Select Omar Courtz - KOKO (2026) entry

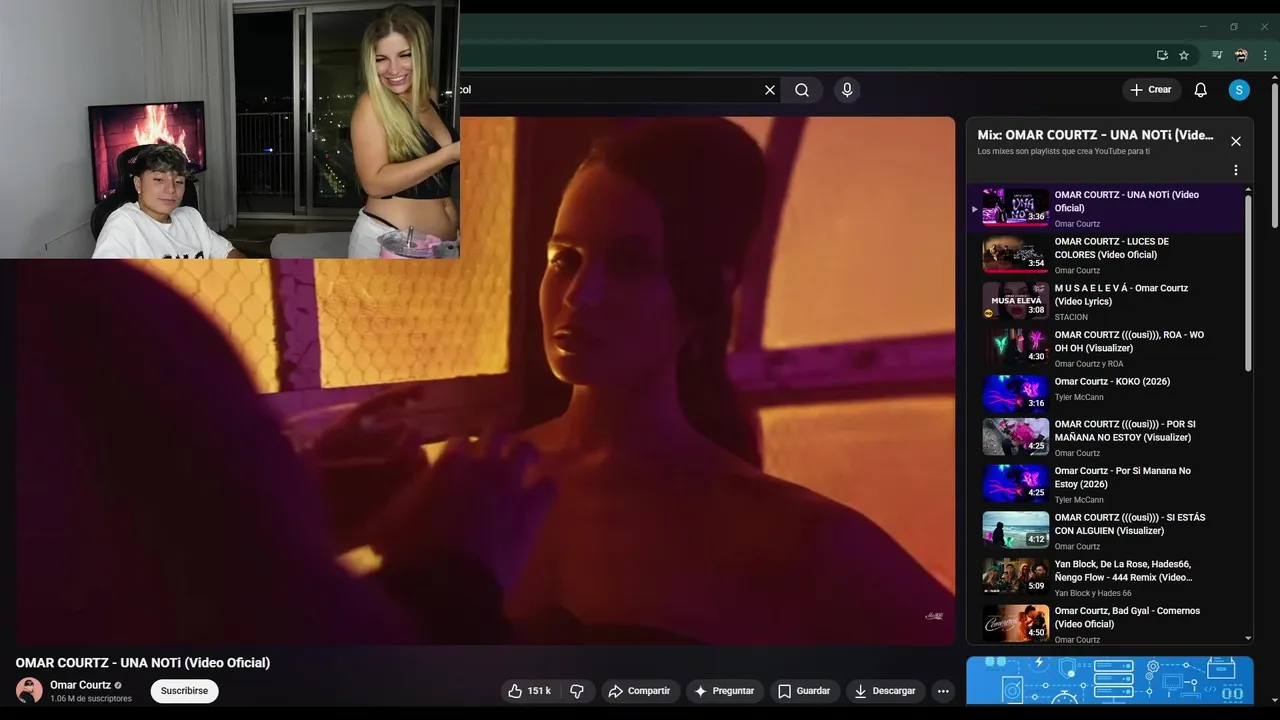point(1108,394)
